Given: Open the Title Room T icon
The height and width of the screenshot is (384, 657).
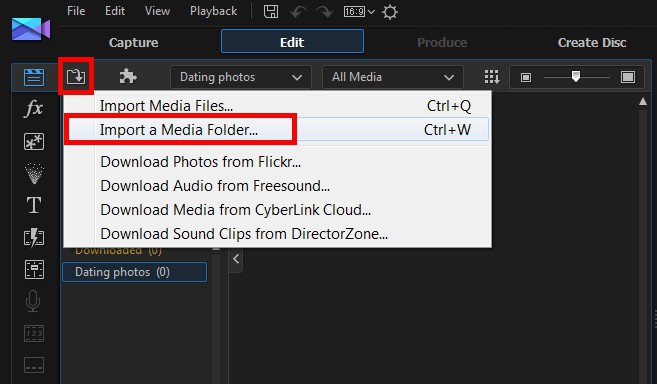Looking at the screenshot, I should point(34,205).
